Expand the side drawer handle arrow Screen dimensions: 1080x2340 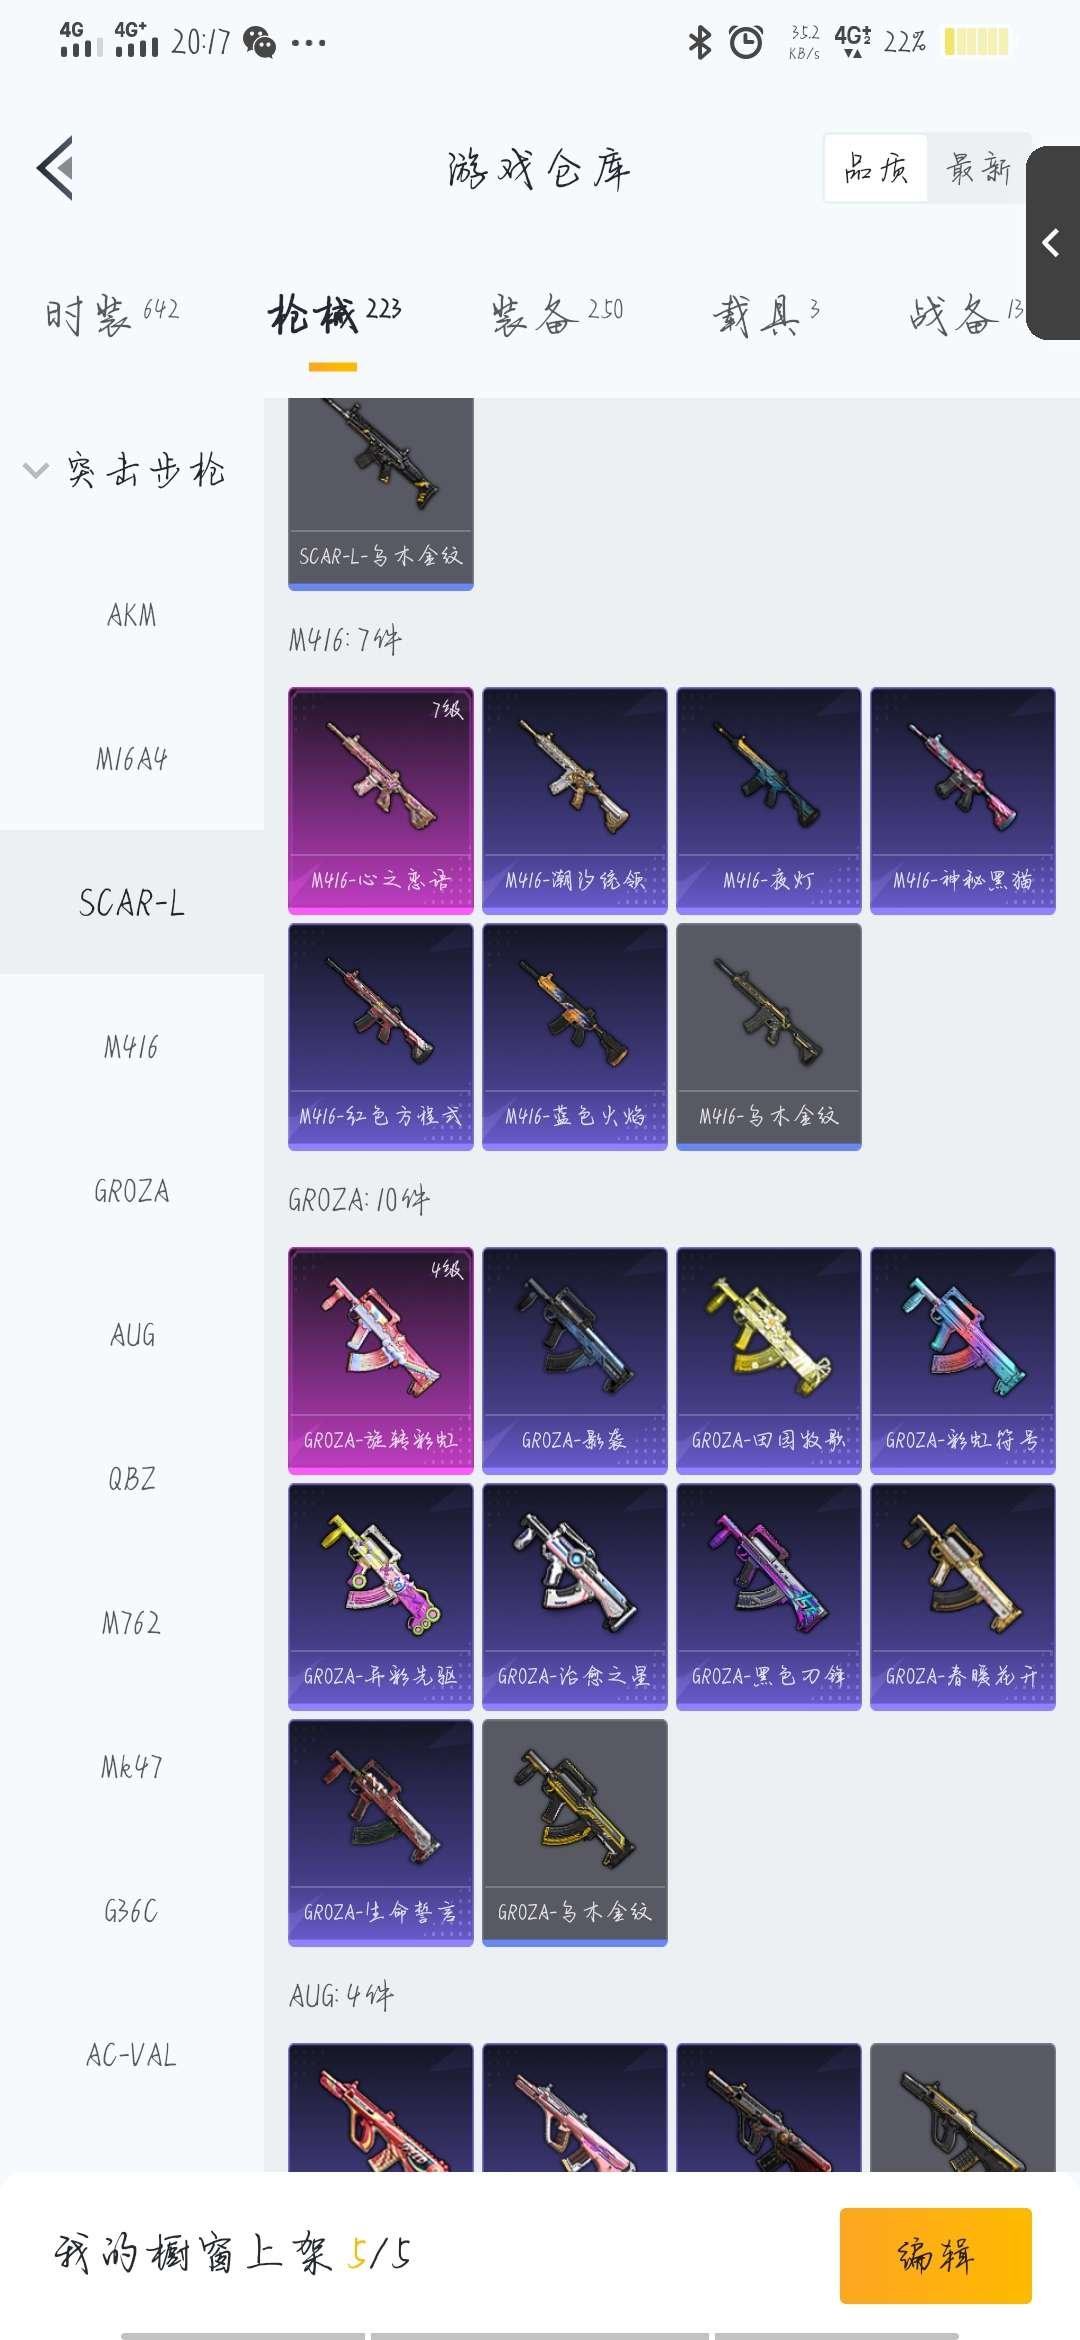(x=1052, y=243)
